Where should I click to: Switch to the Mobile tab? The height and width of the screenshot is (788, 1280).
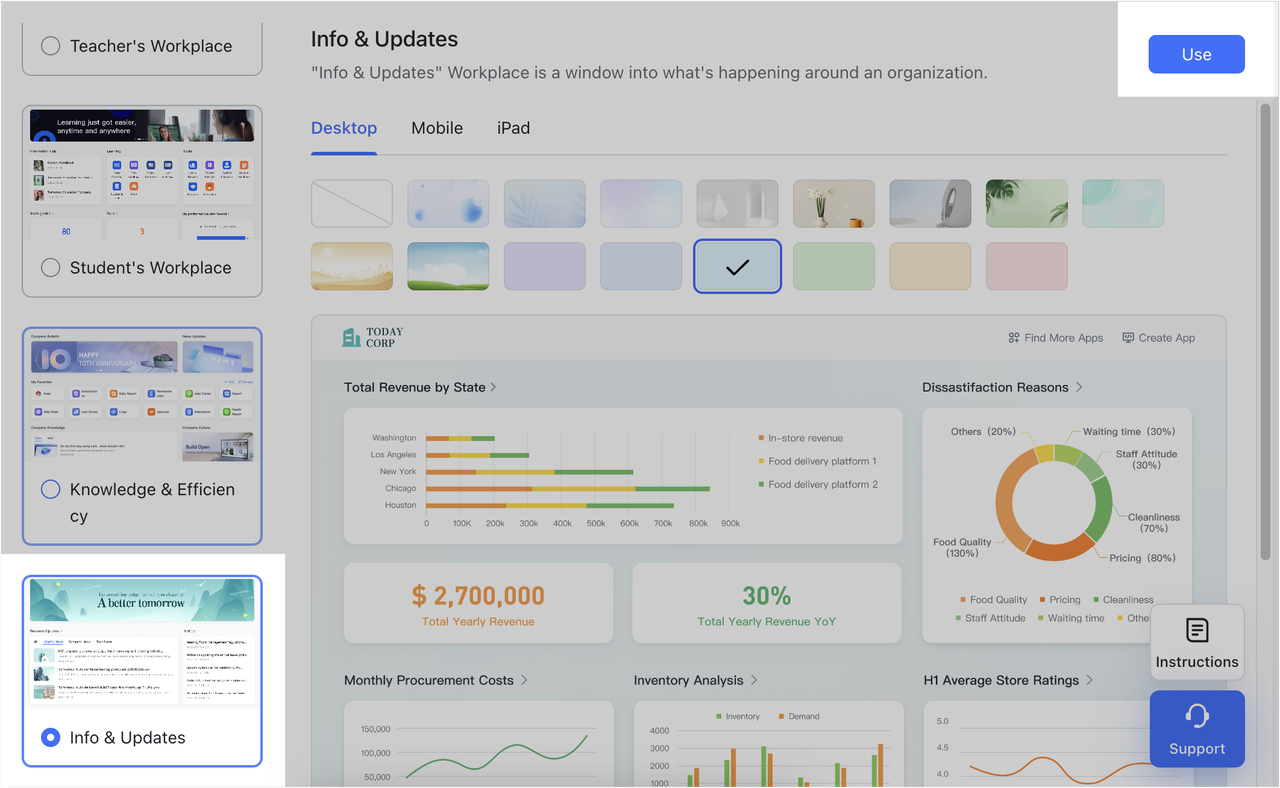click(437, 128)
